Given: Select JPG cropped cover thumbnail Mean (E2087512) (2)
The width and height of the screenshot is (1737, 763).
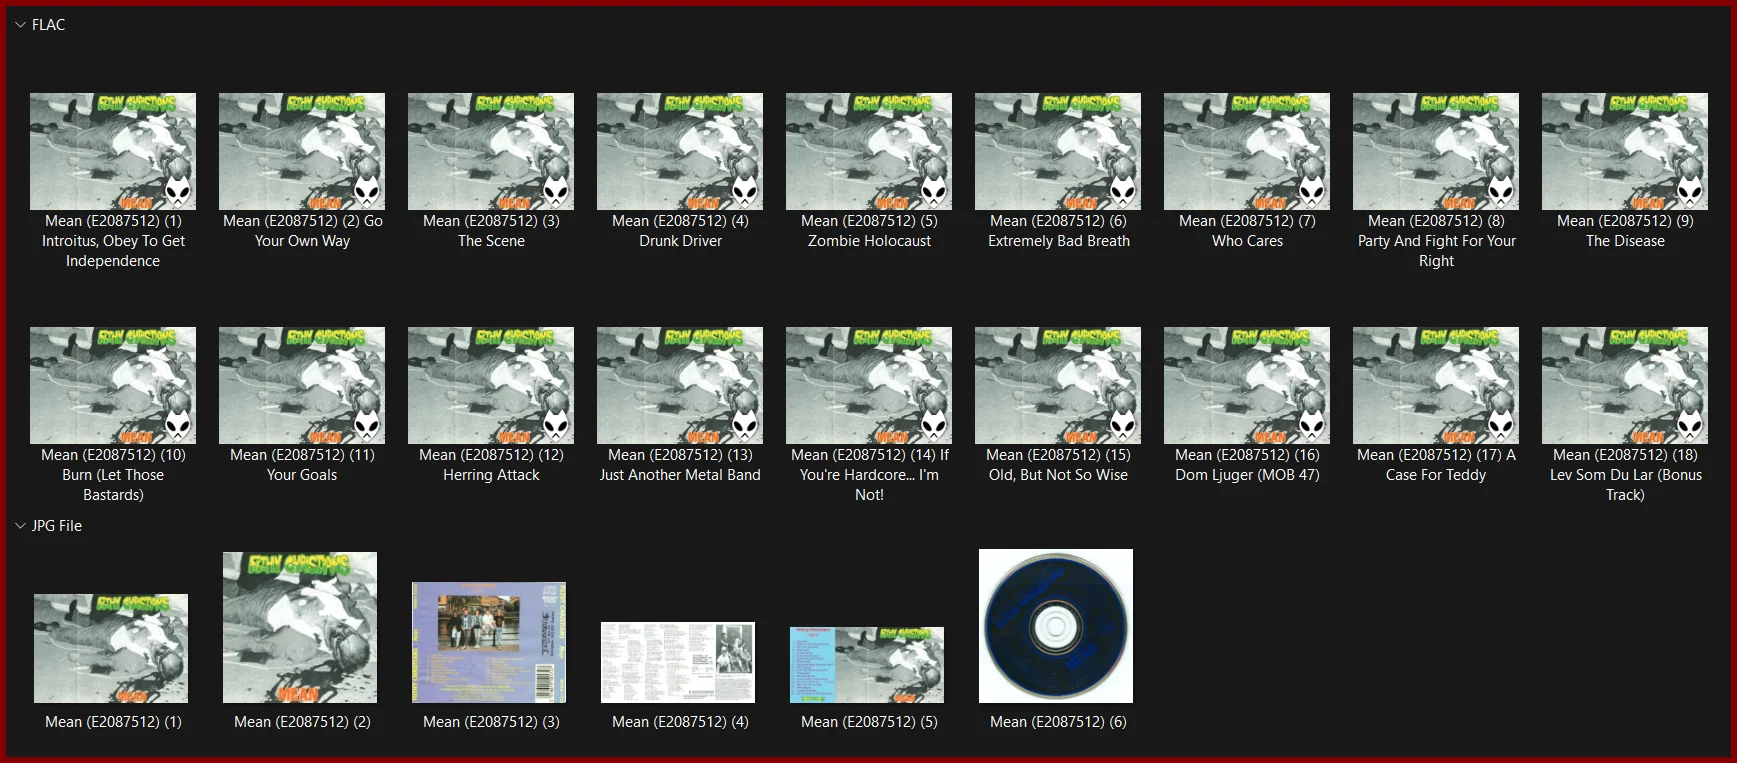Looking at the screenshot, I should [300, 627].
